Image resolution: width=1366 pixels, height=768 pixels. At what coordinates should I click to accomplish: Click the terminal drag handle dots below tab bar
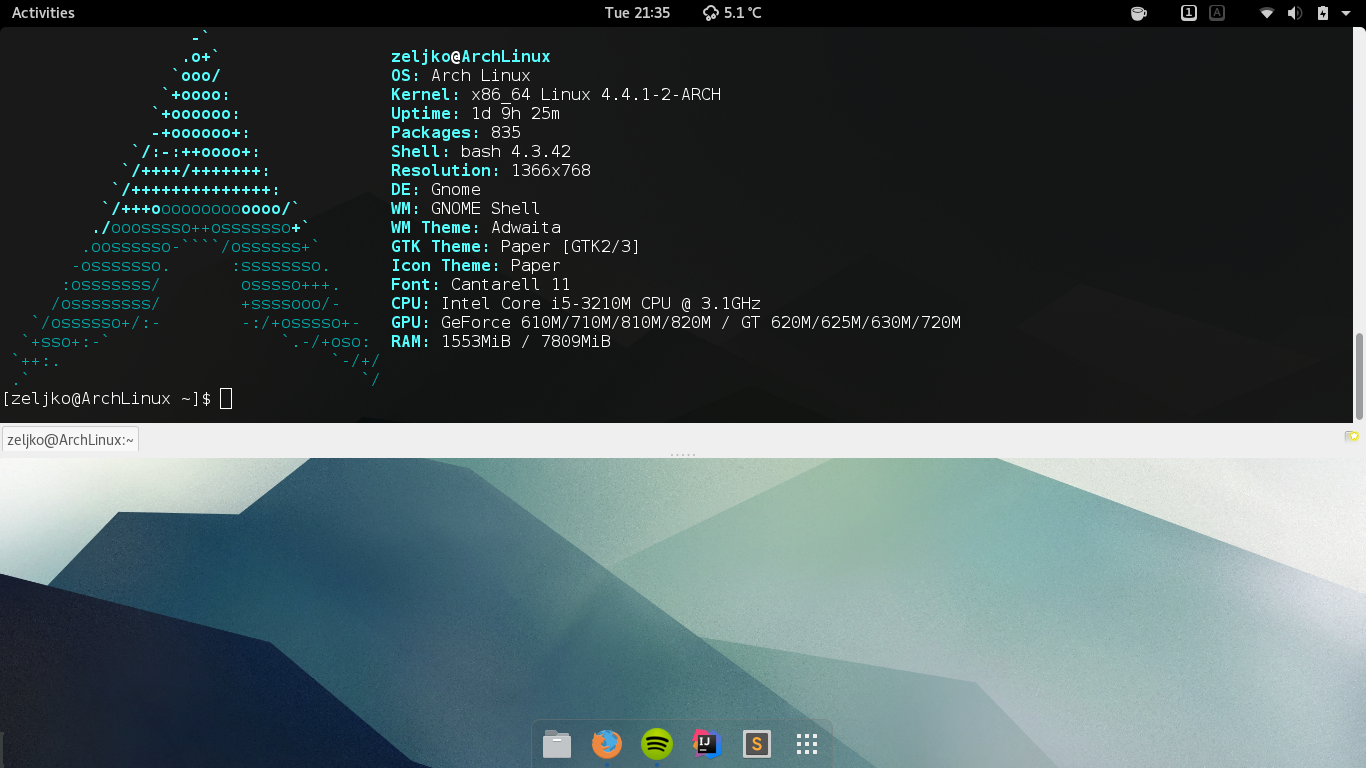point(683,455)
